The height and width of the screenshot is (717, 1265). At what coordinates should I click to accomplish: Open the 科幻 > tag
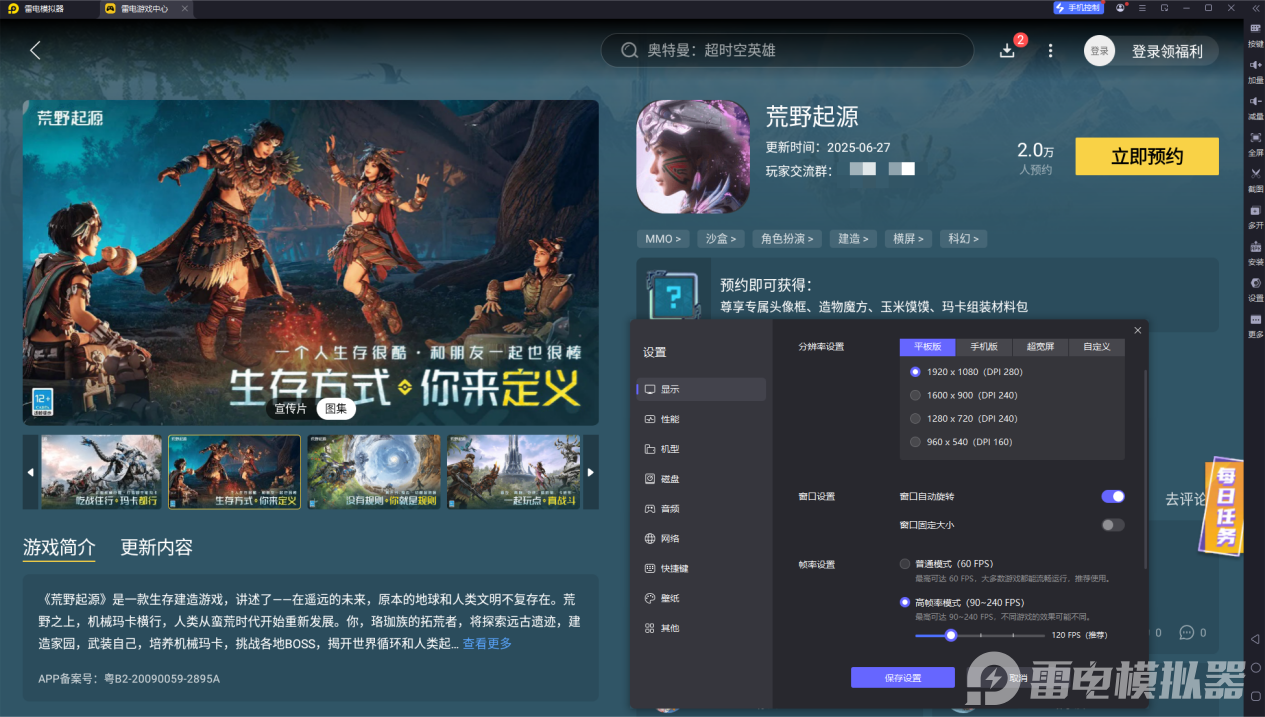click(964, 239)
